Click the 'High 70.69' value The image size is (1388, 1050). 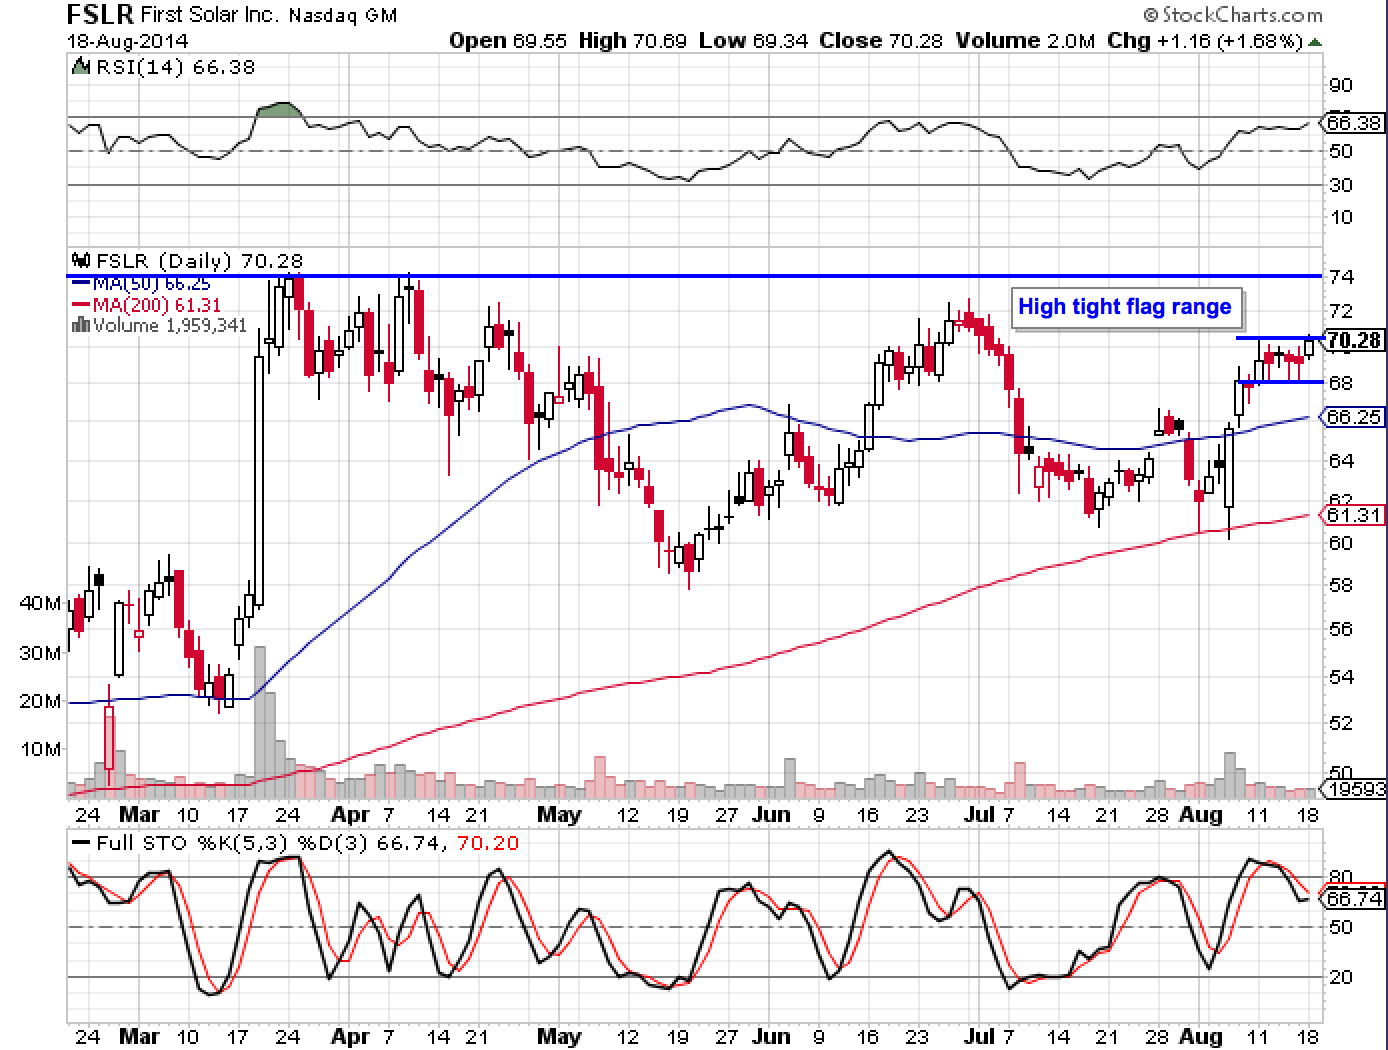point(633,41)
